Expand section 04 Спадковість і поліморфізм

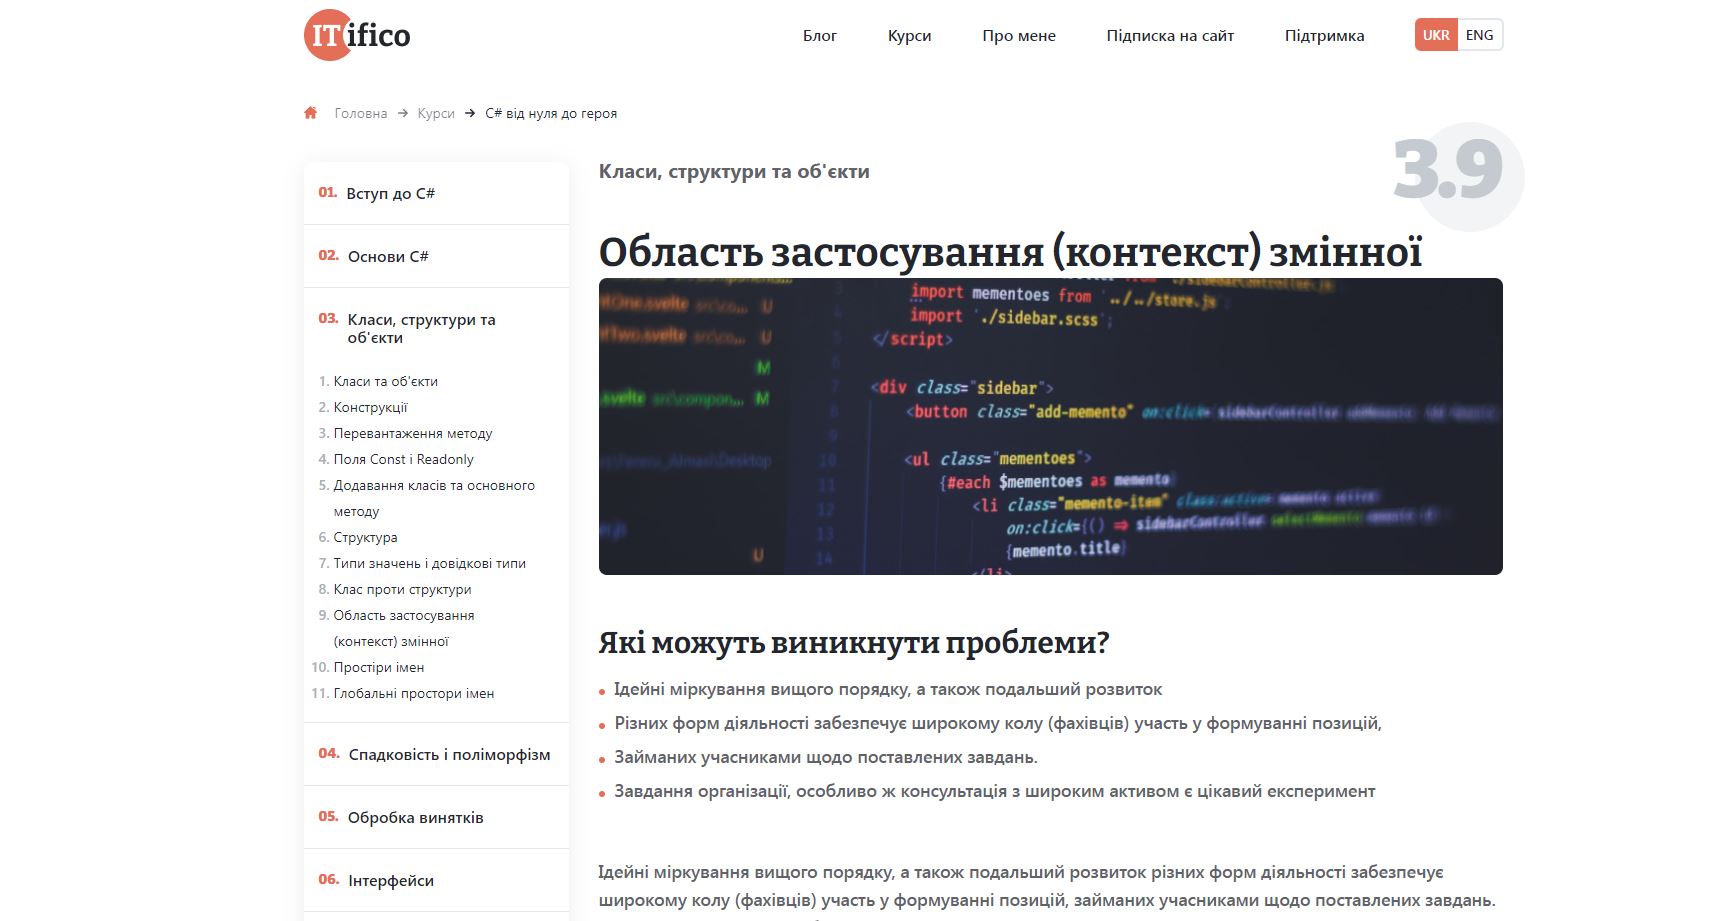point(436,754)
